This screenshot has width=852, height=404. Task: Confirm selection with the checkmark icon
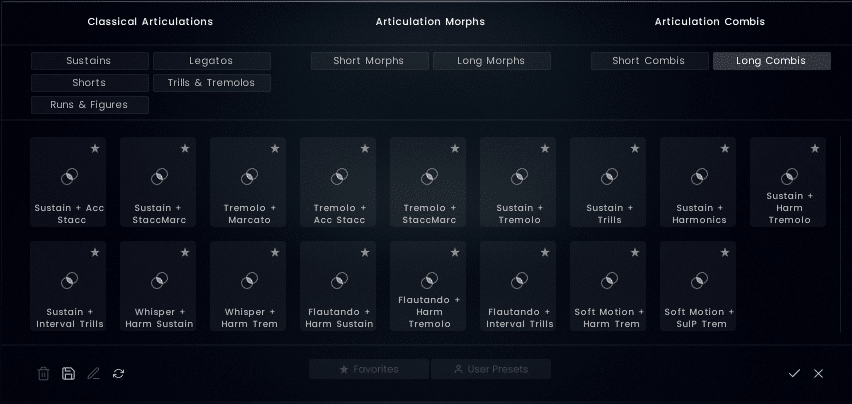pos(794,373)
